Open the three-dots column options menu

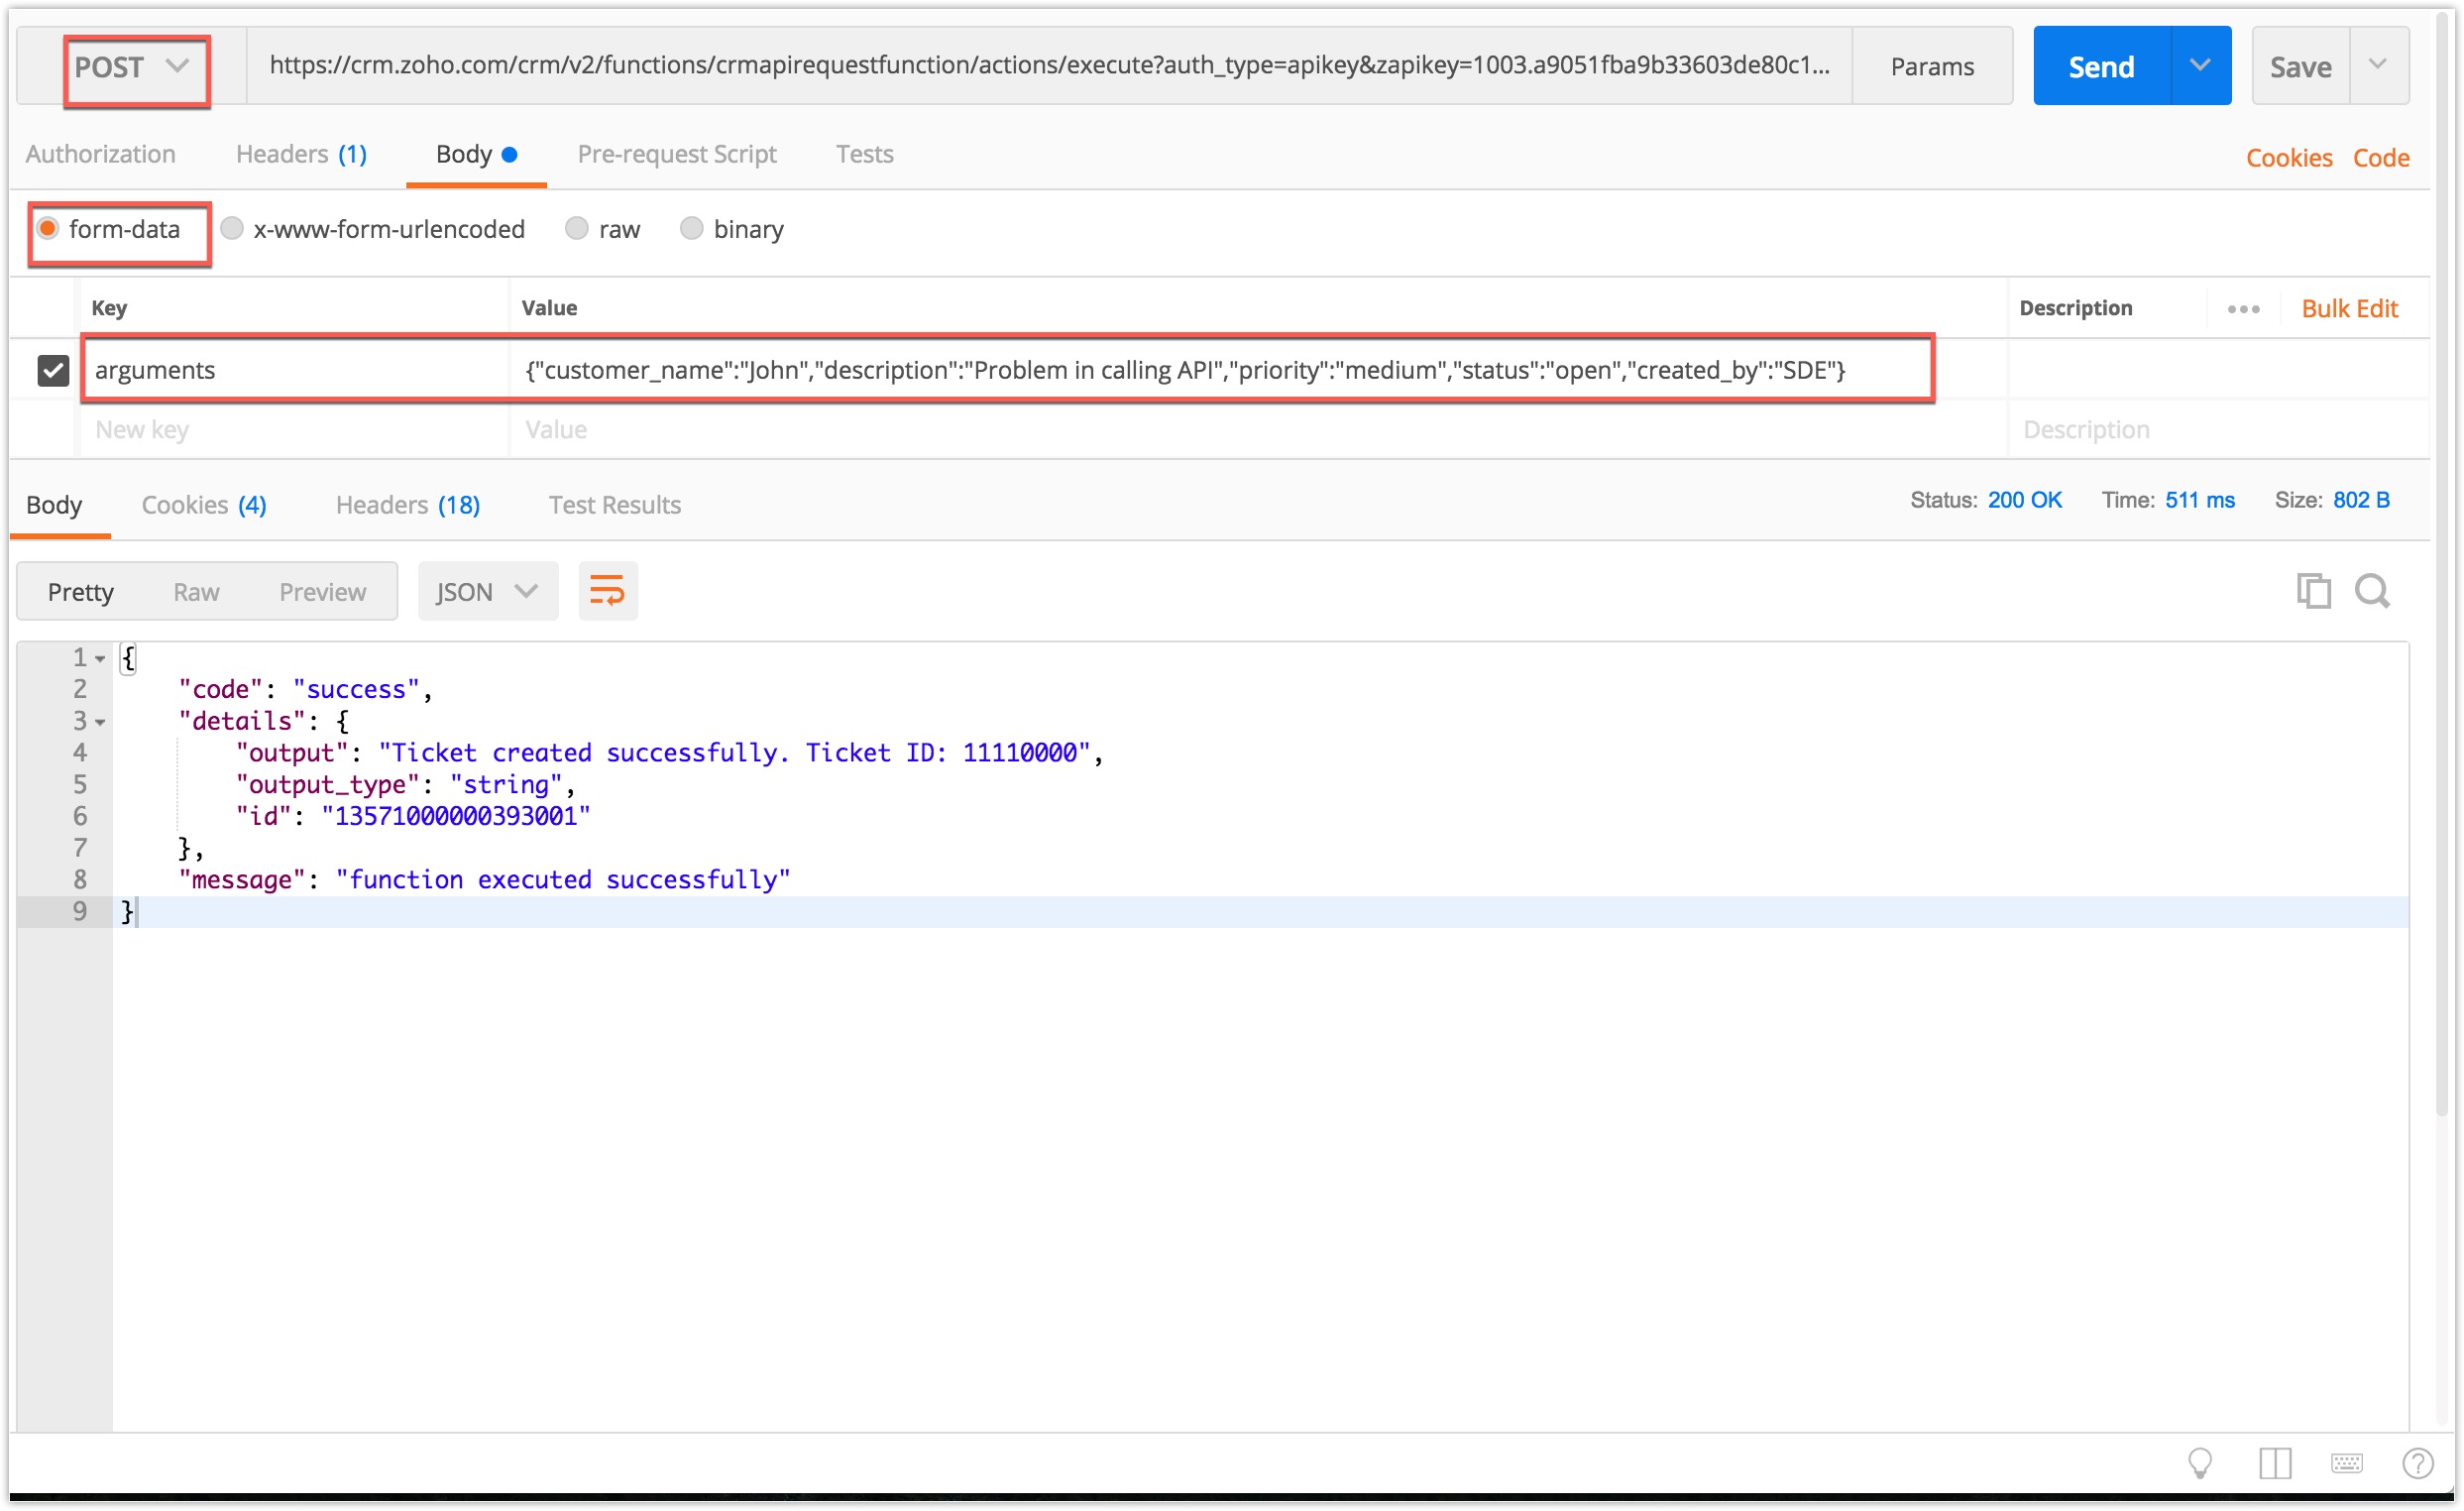(2243, 309)
